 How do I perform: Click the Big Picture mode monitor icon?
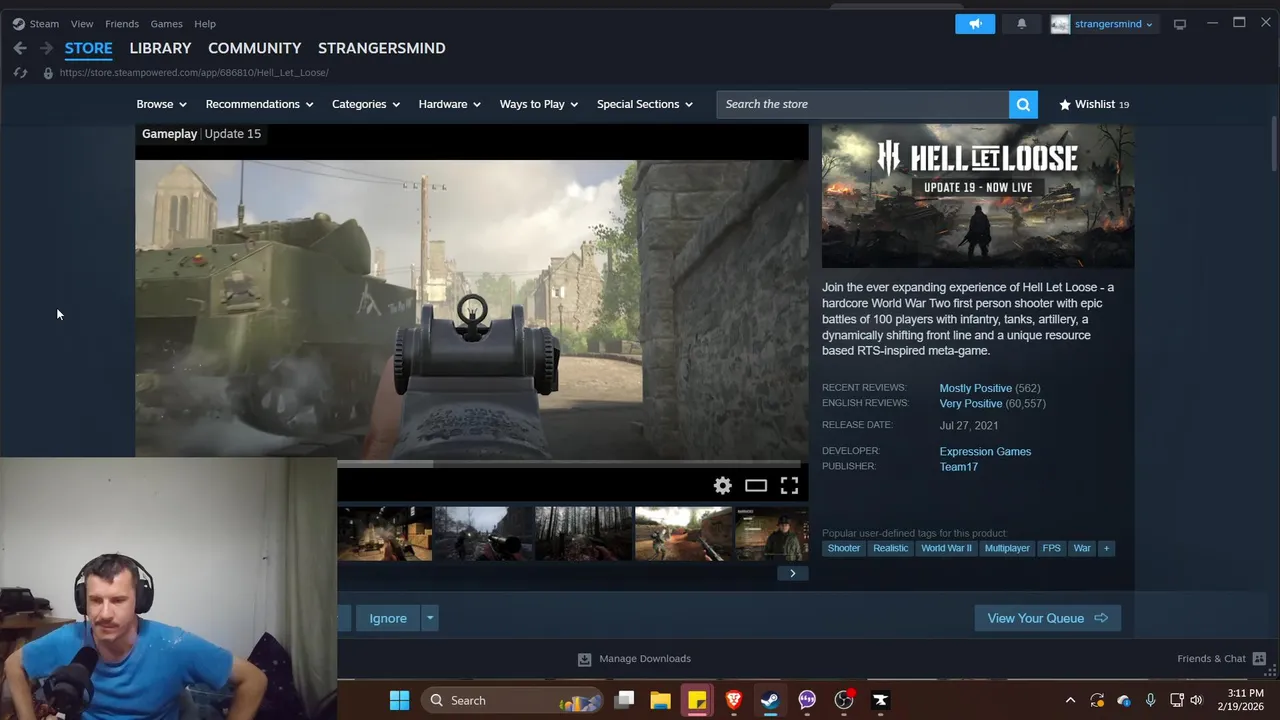coord(1180,24)
